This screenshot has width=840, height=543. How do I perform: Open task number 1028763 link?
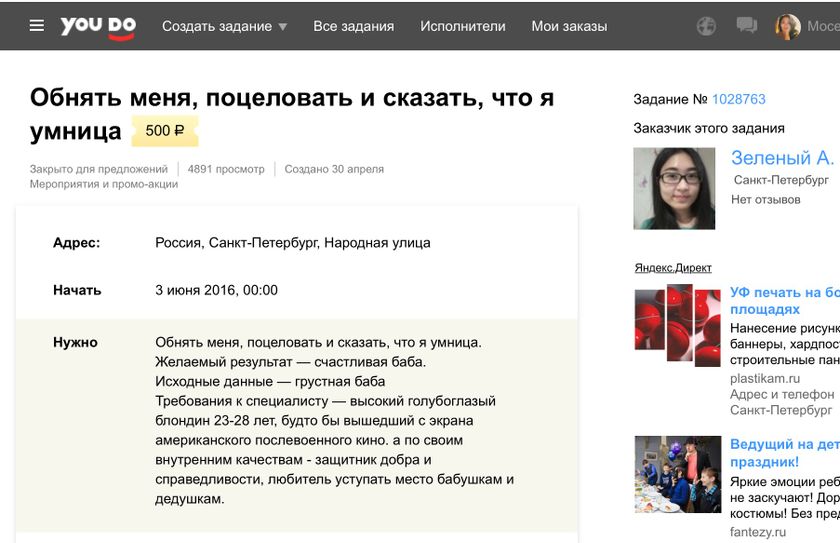pyautogui.click(x=738, y=99)
